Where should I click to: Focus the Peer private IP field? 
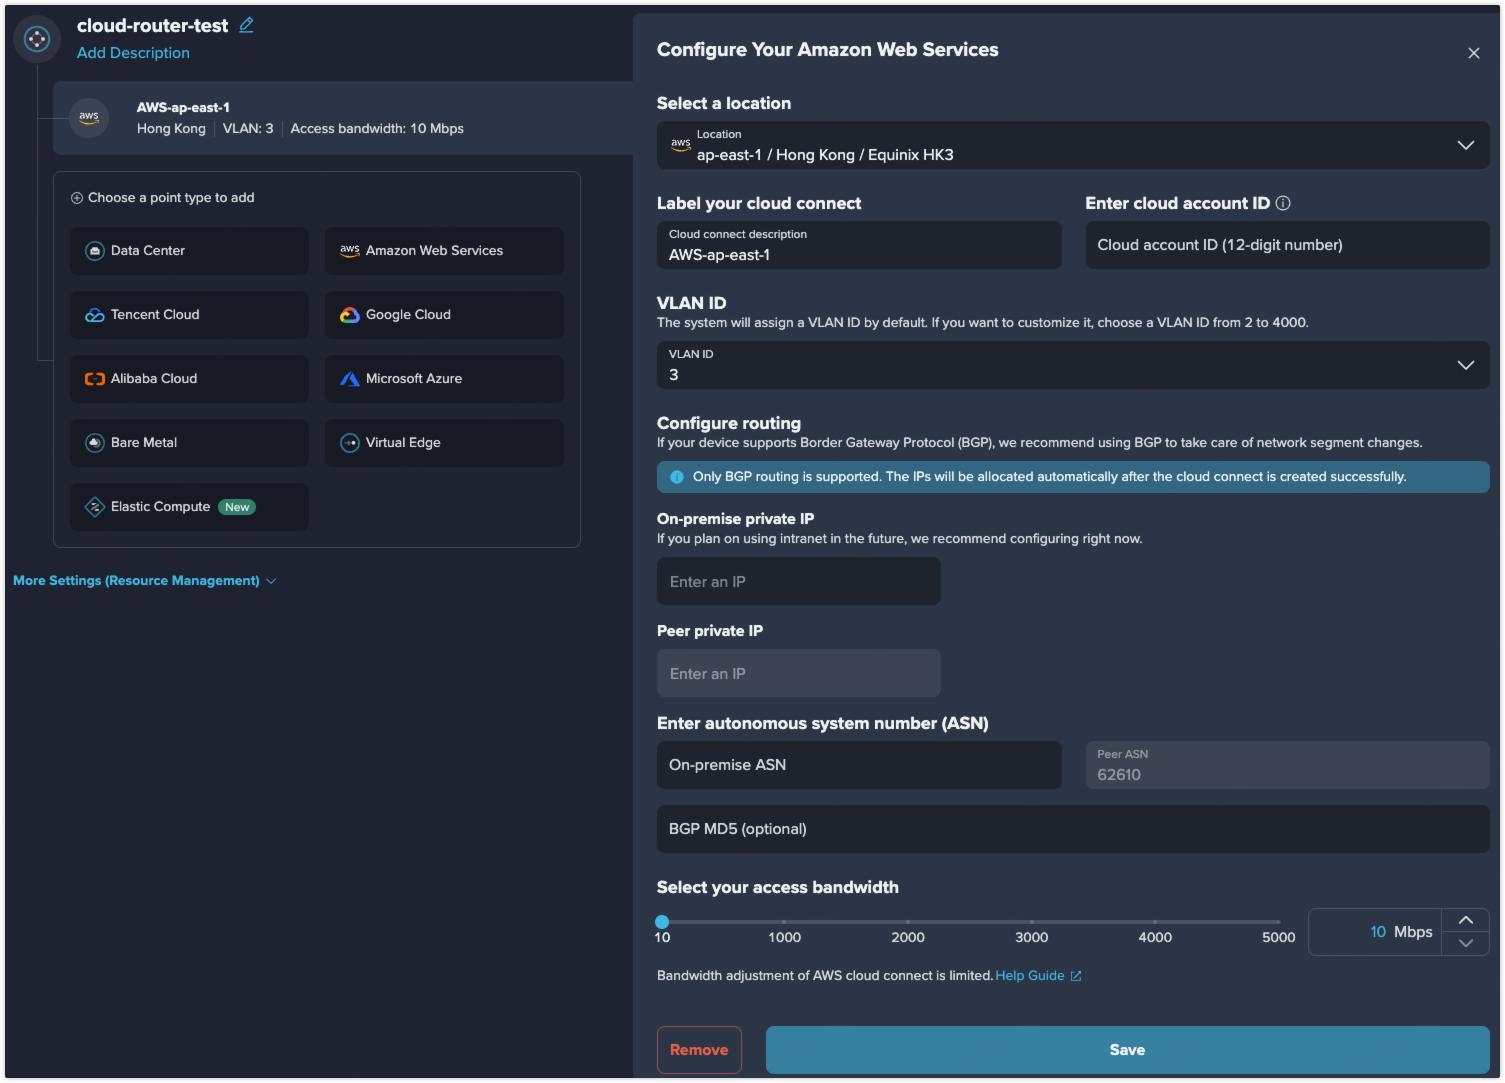(799, 673)
